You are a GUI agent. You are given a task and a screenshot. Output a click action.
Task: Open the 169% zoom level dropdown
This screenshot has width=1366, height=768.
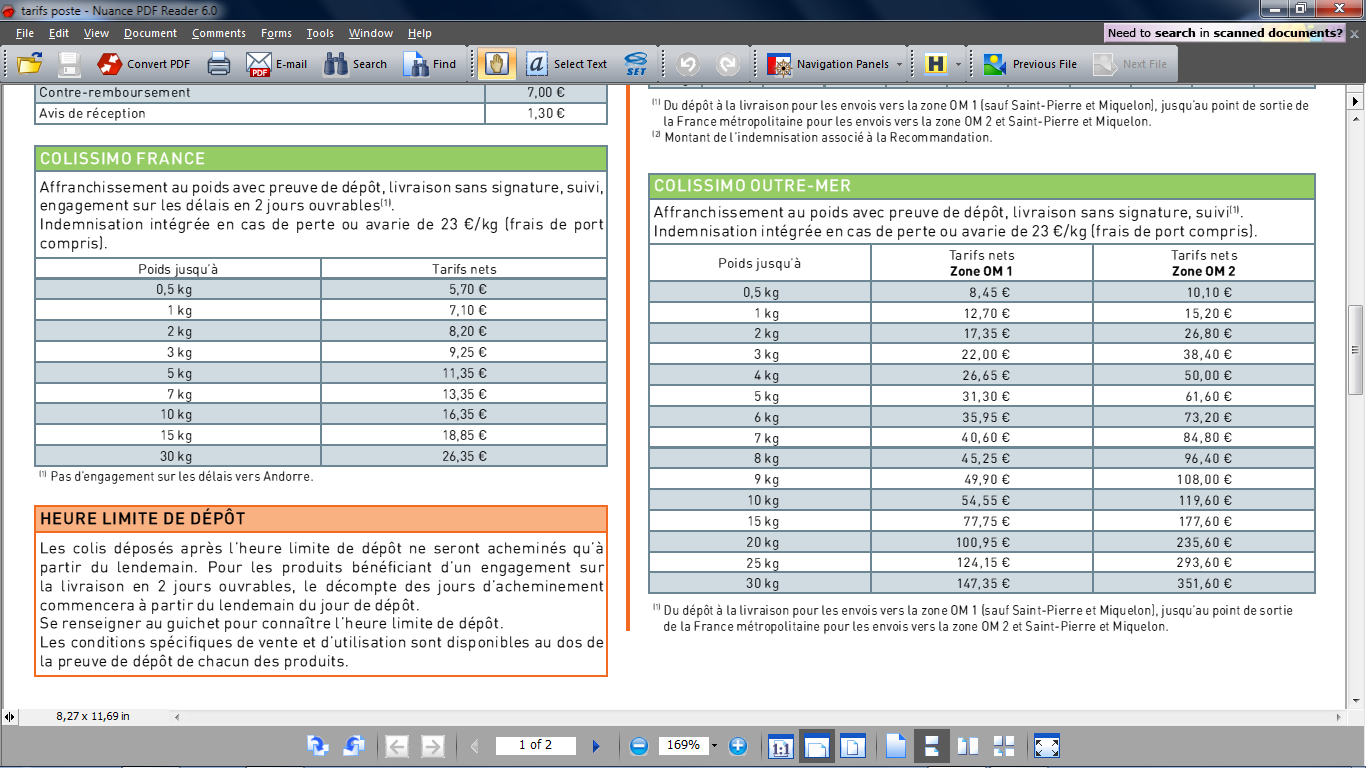pyautogui.click(x=714, y=746)
